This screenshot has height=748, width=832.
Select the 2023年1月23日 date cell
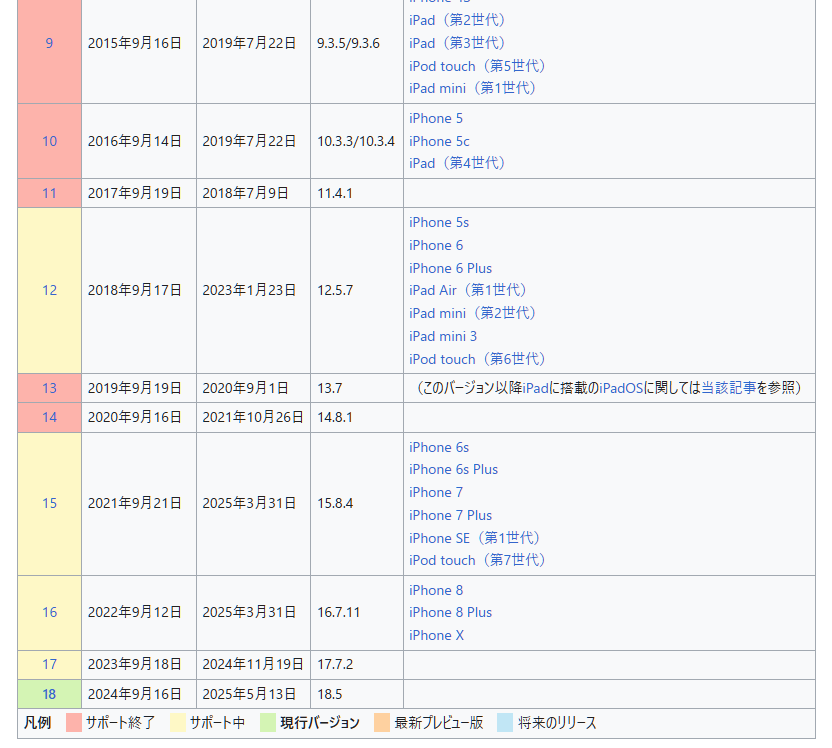click(253, 290)
